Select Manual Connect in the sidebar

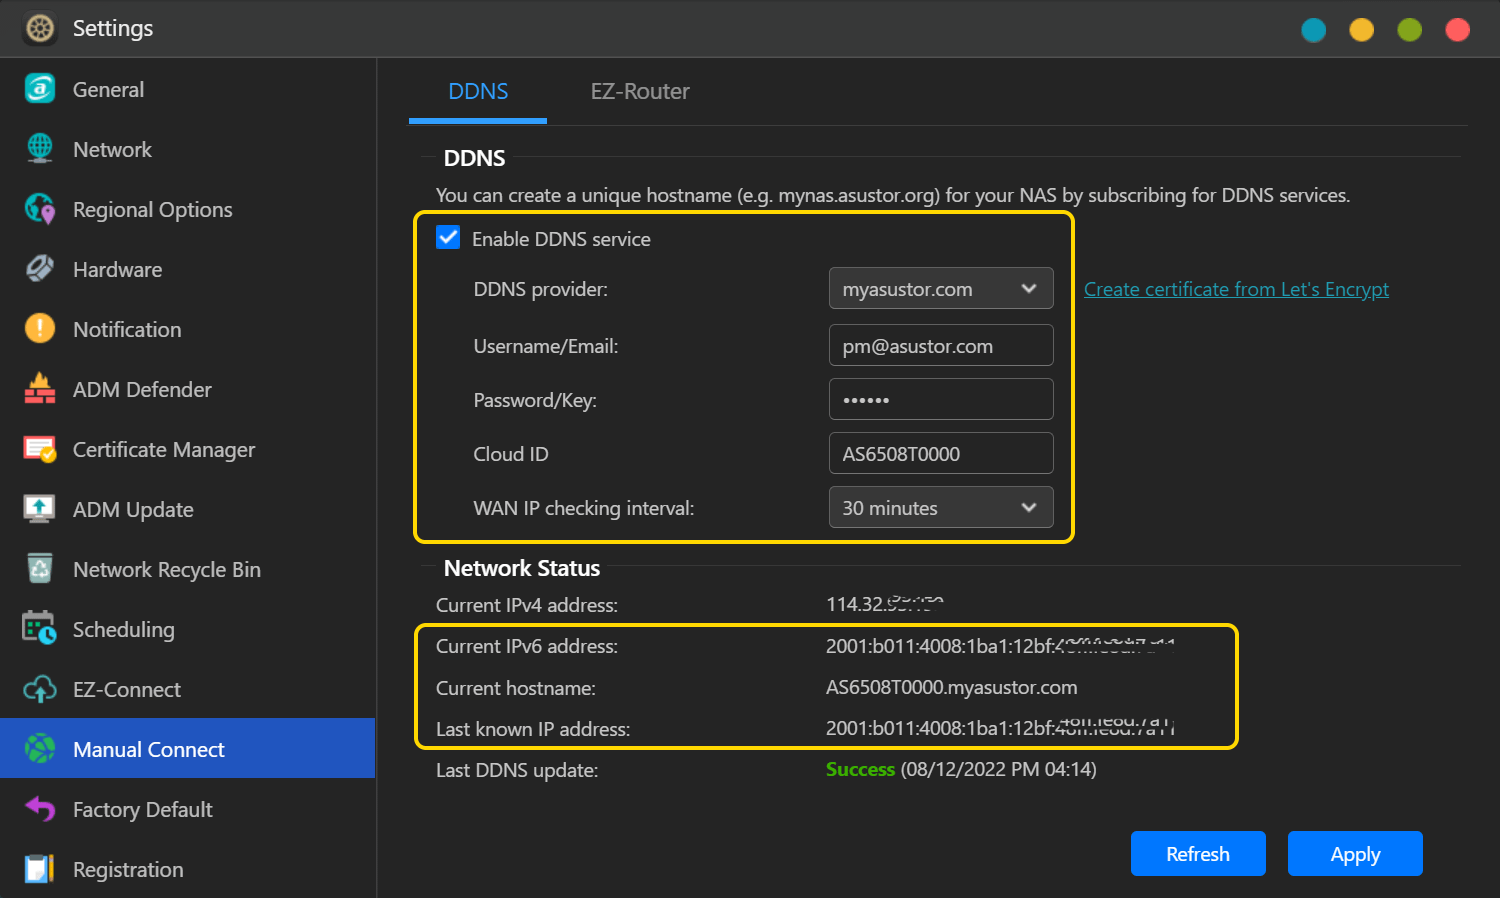[188, 748]
